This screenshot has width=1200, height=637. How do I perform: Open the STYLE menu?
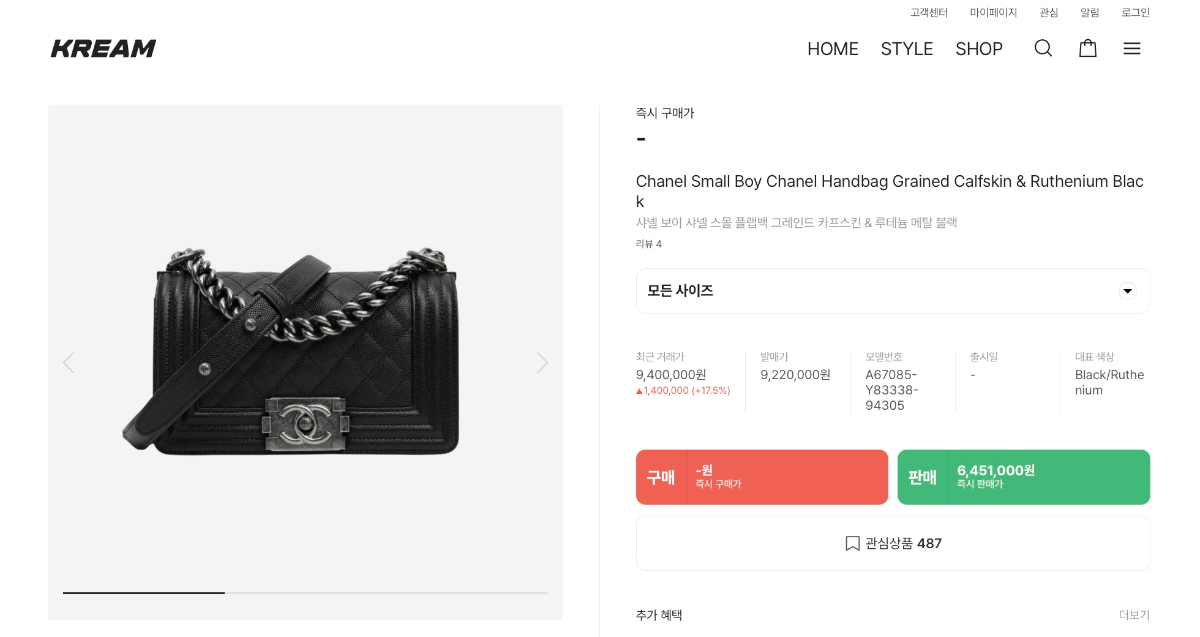[x=906, y=49]
